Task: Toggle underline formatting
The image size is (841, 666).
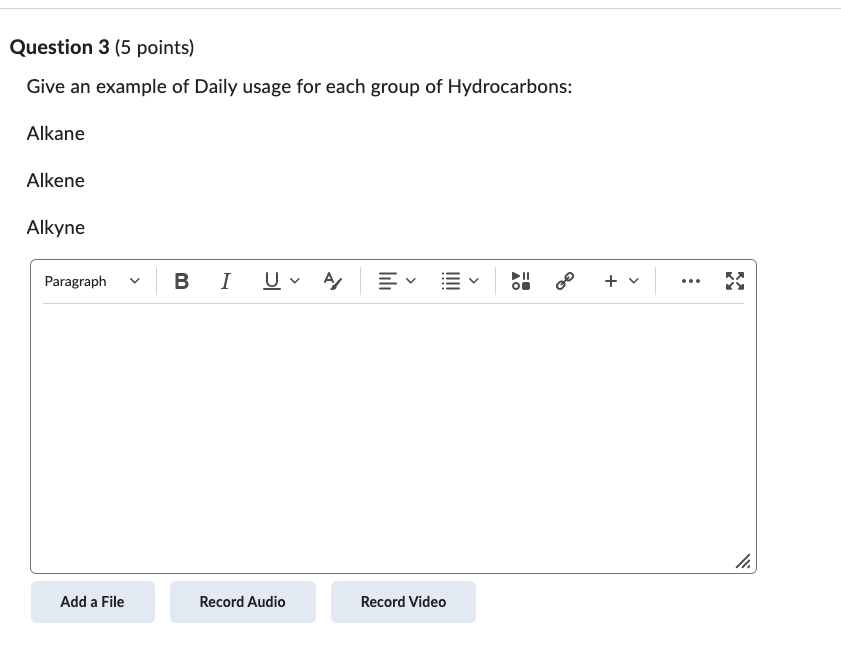Action: (x=269, y=281)
